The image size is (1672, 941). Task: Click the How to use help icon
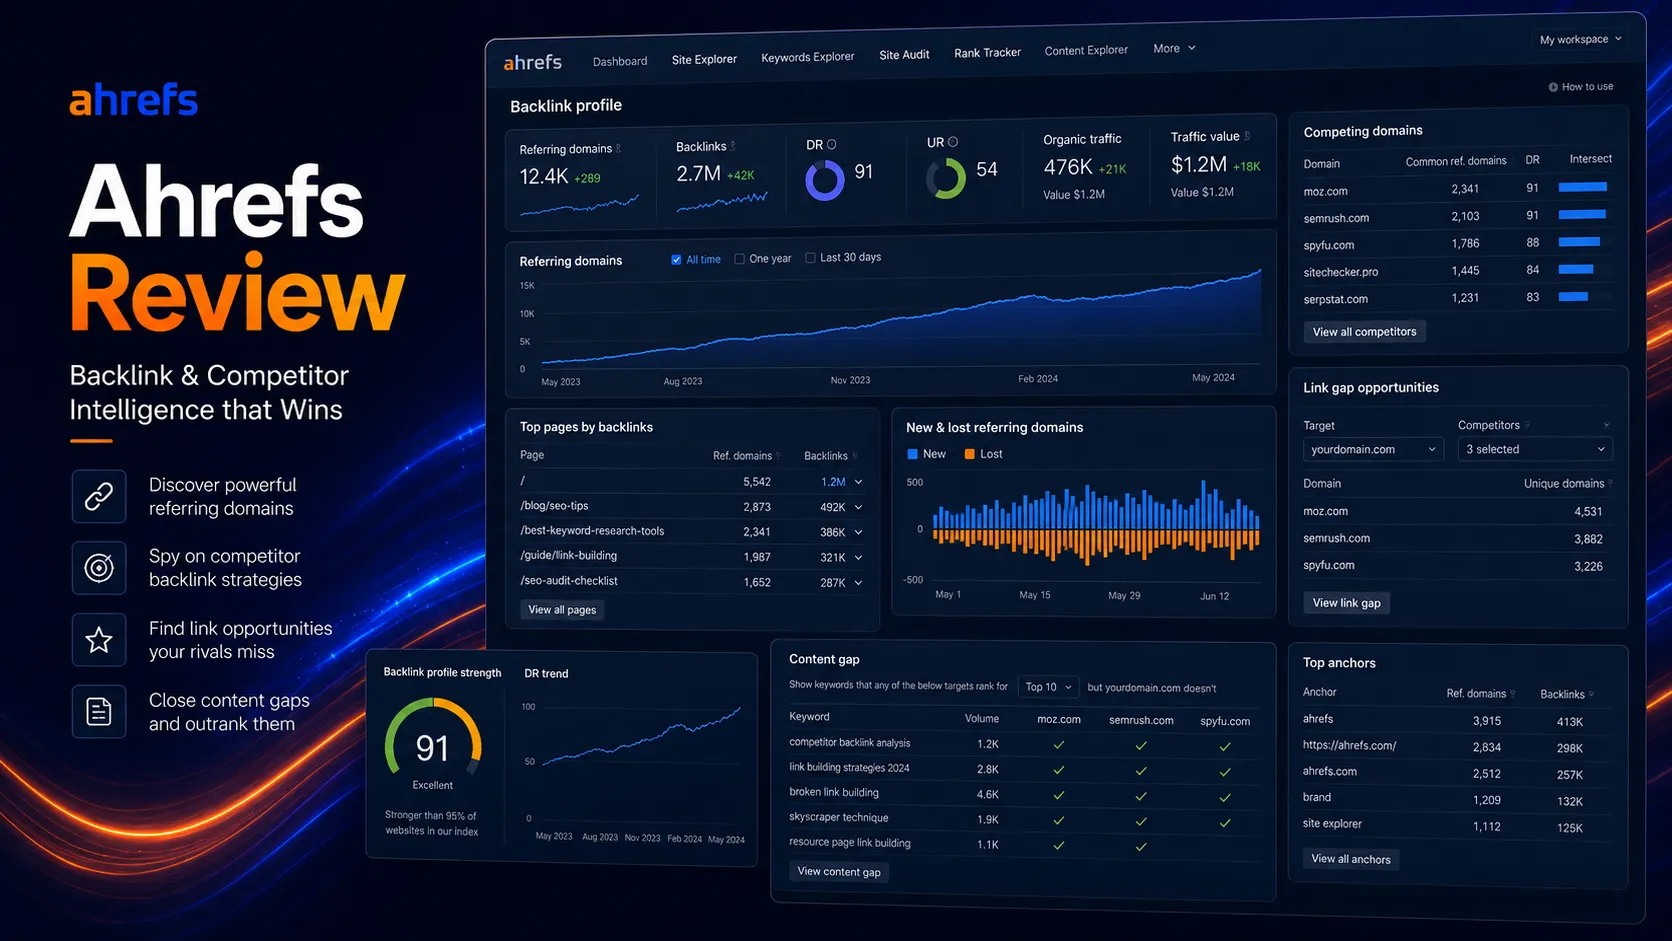[x=1553, y=87]
